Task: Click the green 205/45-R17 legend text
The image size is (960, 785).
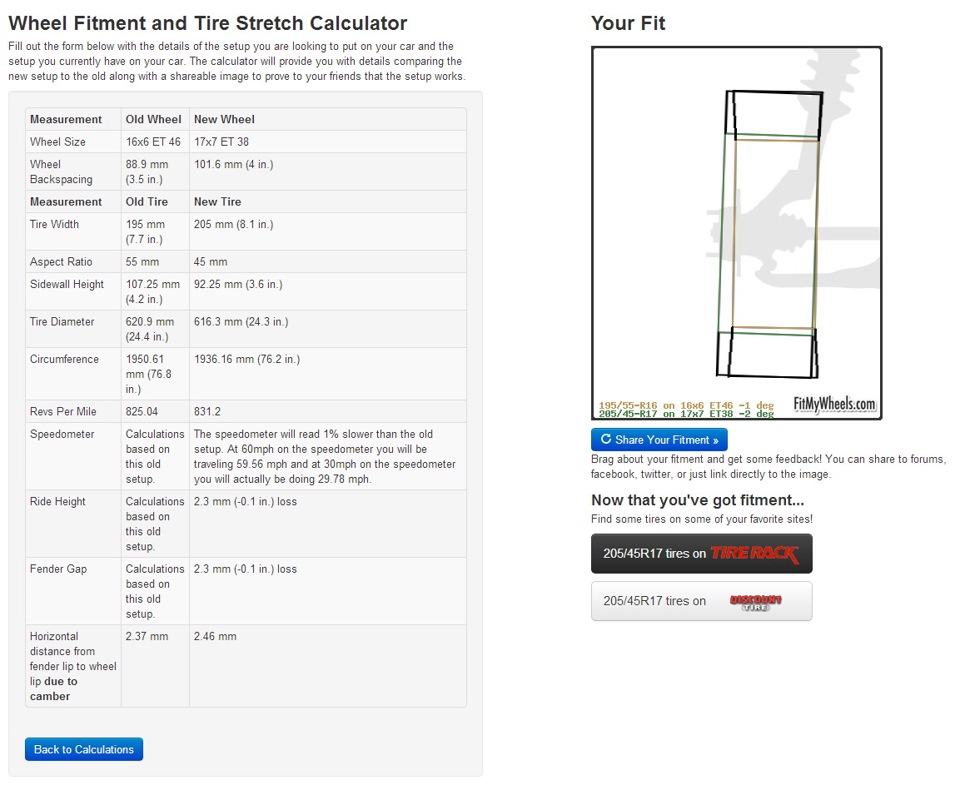Action: click(x=686, y=414)
